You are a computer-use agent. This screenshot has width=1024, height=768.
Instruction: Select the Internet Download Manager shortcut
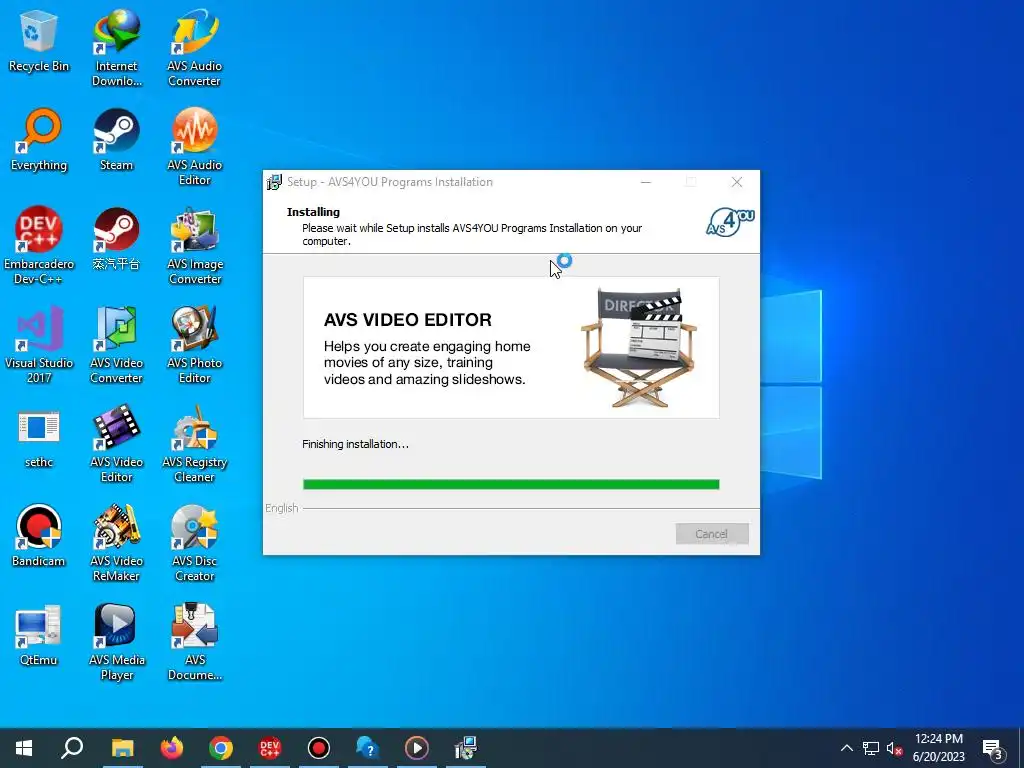click(117, 49)
